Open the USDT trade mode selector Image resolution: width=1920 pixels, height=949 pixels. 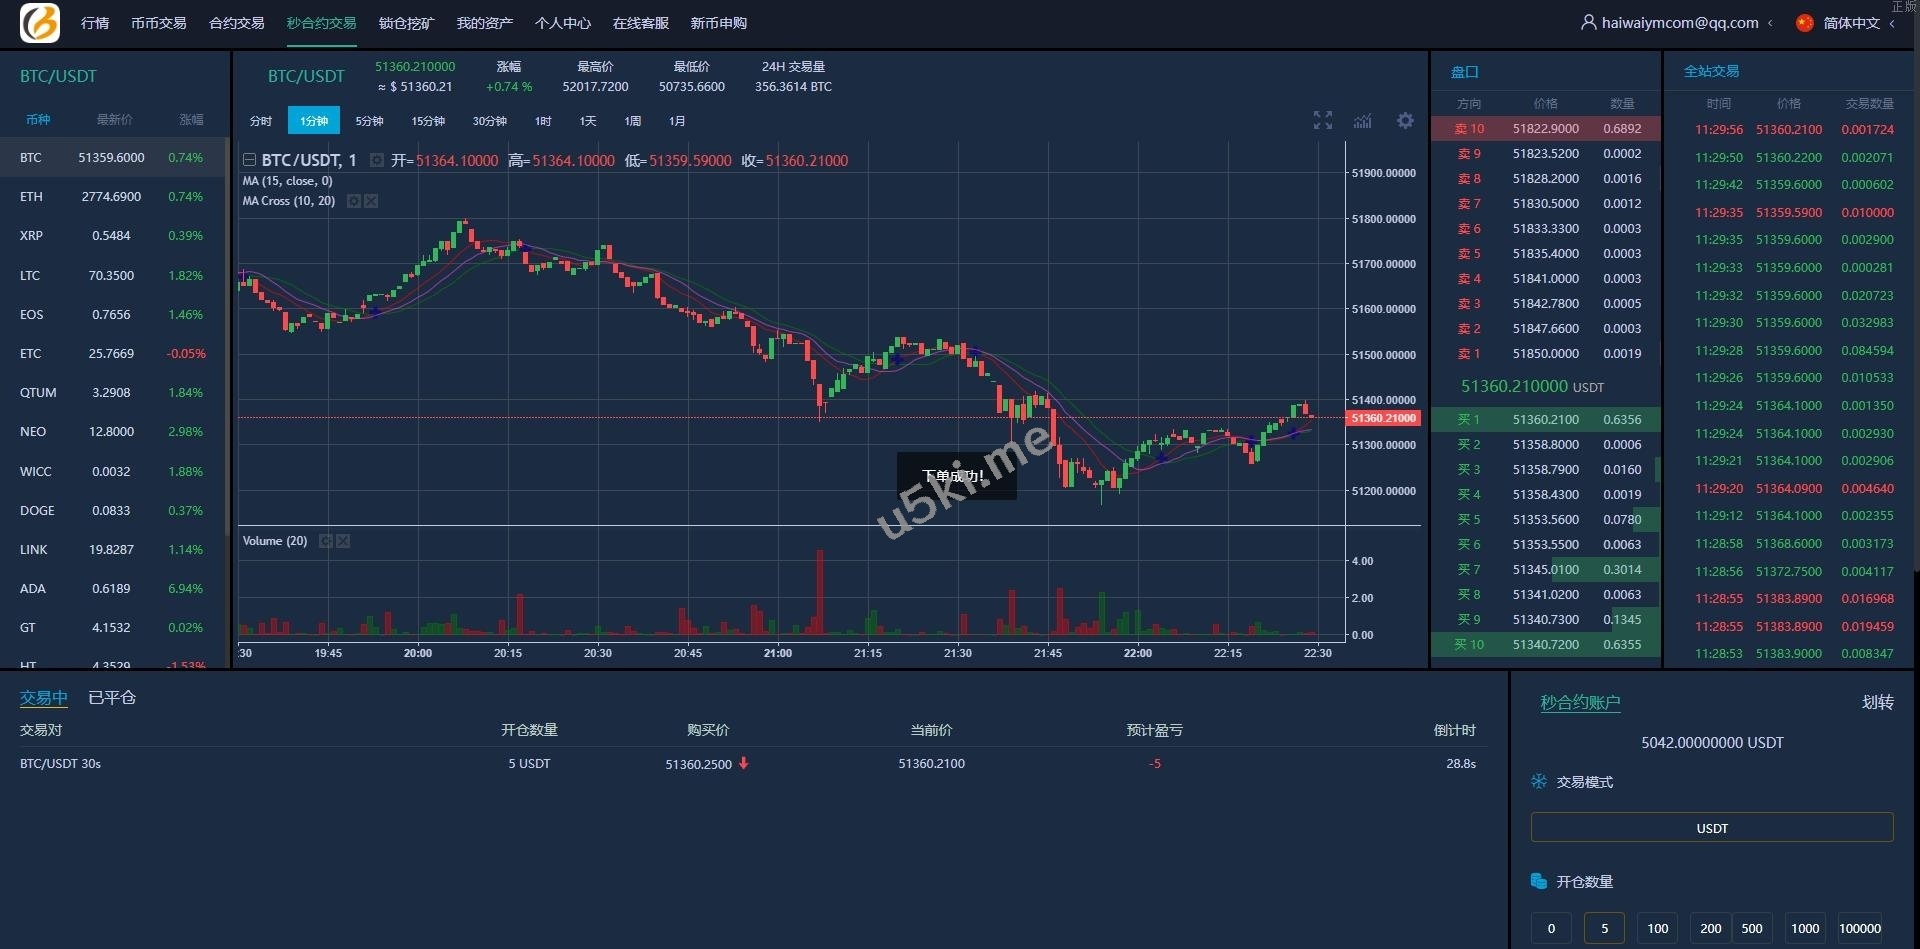point(1711,828)
